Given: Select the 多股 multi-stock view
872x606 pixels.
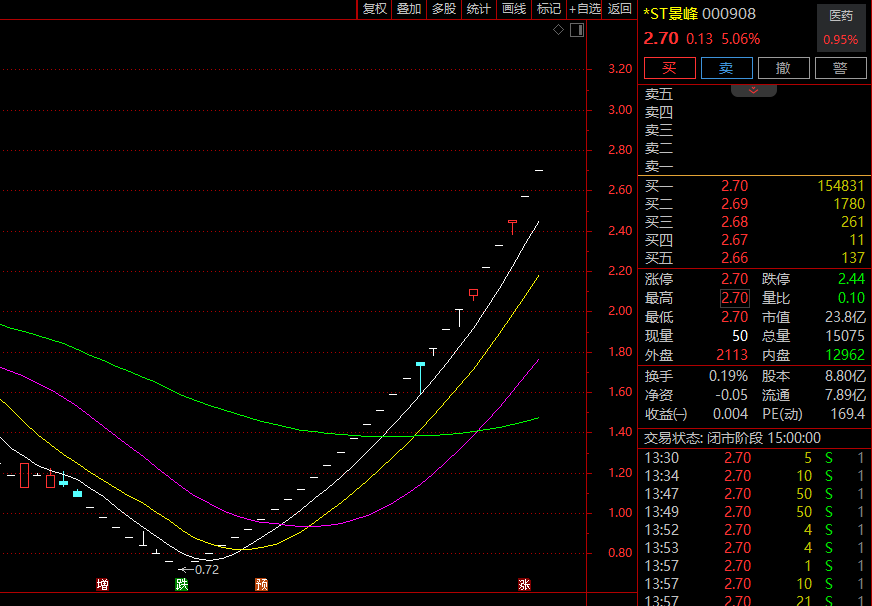Looking at the screenshot, I should click(444, 9).
